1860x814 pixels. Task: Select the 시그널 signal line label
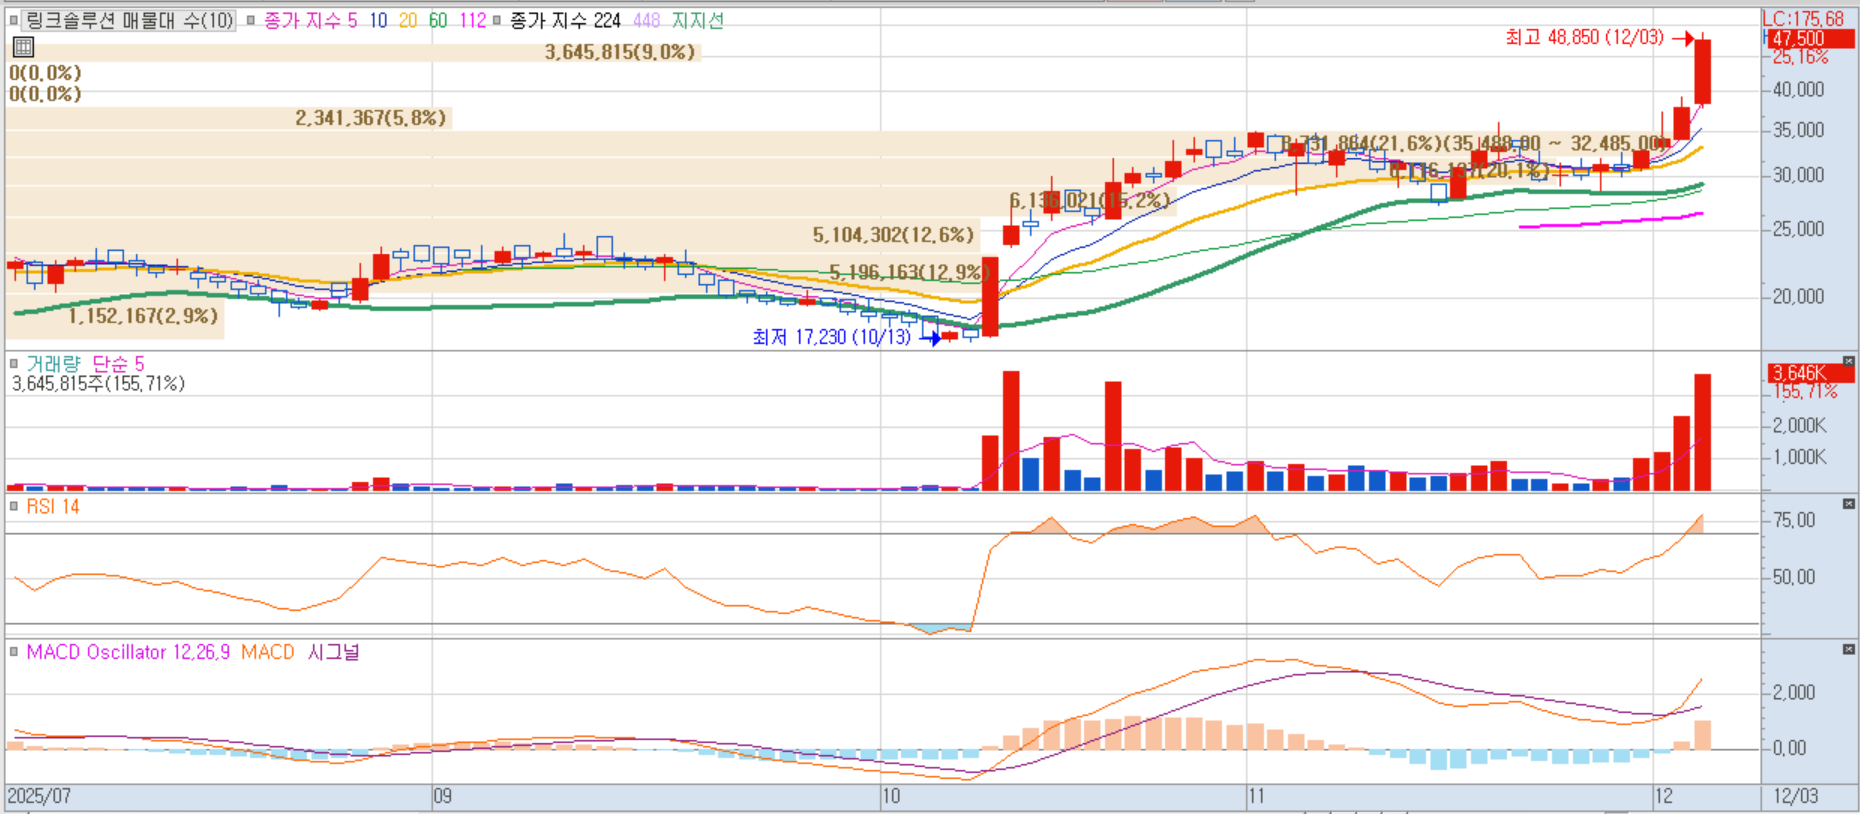333,652
